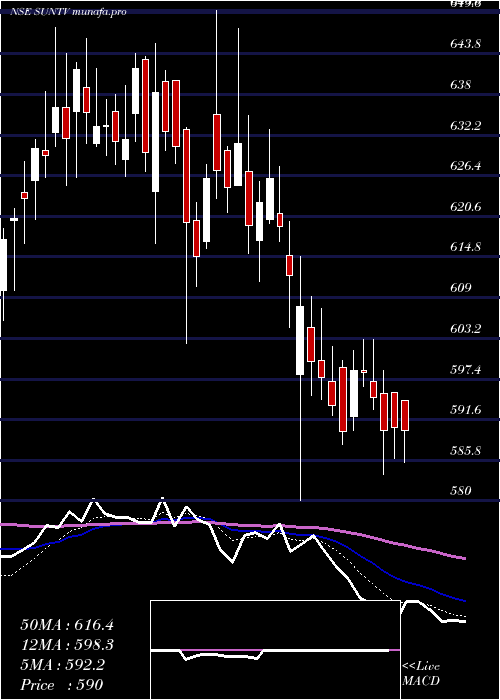Select the 620.6 price axis label
Viewport: 500px width, 700px height.
click(466, 207)
